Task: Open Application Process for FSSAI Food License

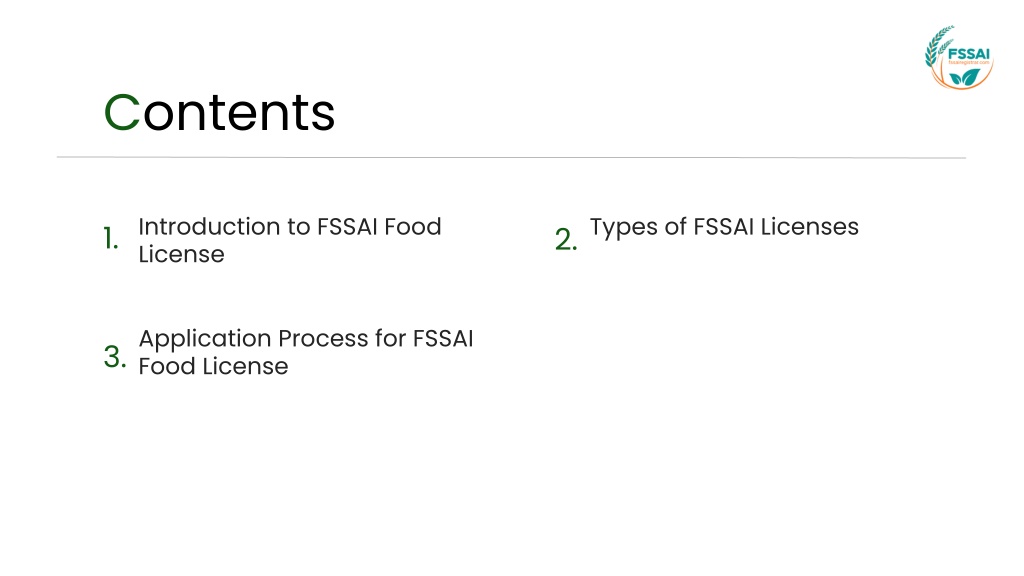Action: pos(306,352)
